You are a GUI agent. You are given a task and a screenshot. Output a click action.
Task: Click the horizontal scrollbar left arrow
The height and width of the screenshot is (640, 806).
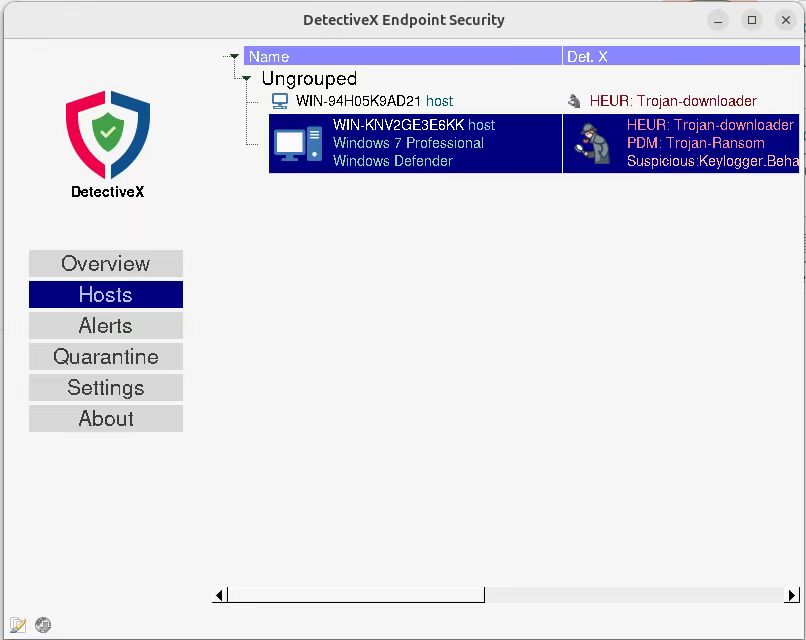(220, 595)
